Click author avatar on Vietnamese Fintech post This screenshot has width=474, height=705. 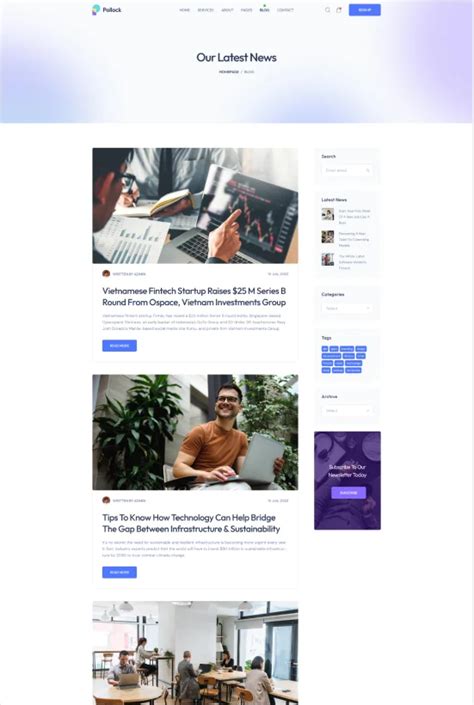pos(106,273)
